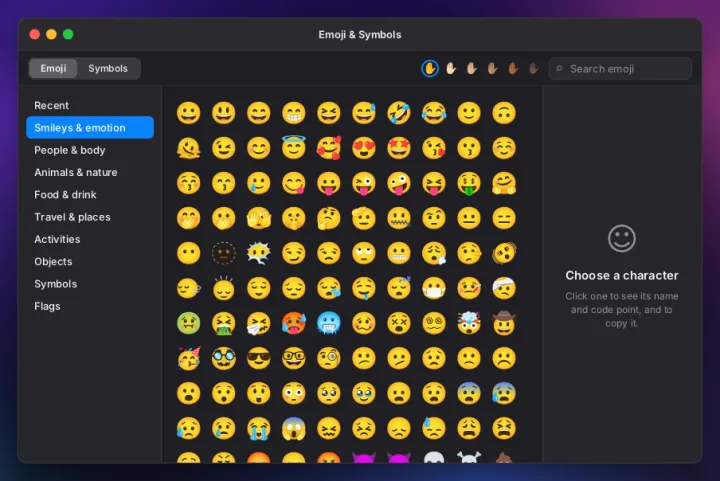
Task: Select the smiling face with halo emoji
Action: point(293,148)
